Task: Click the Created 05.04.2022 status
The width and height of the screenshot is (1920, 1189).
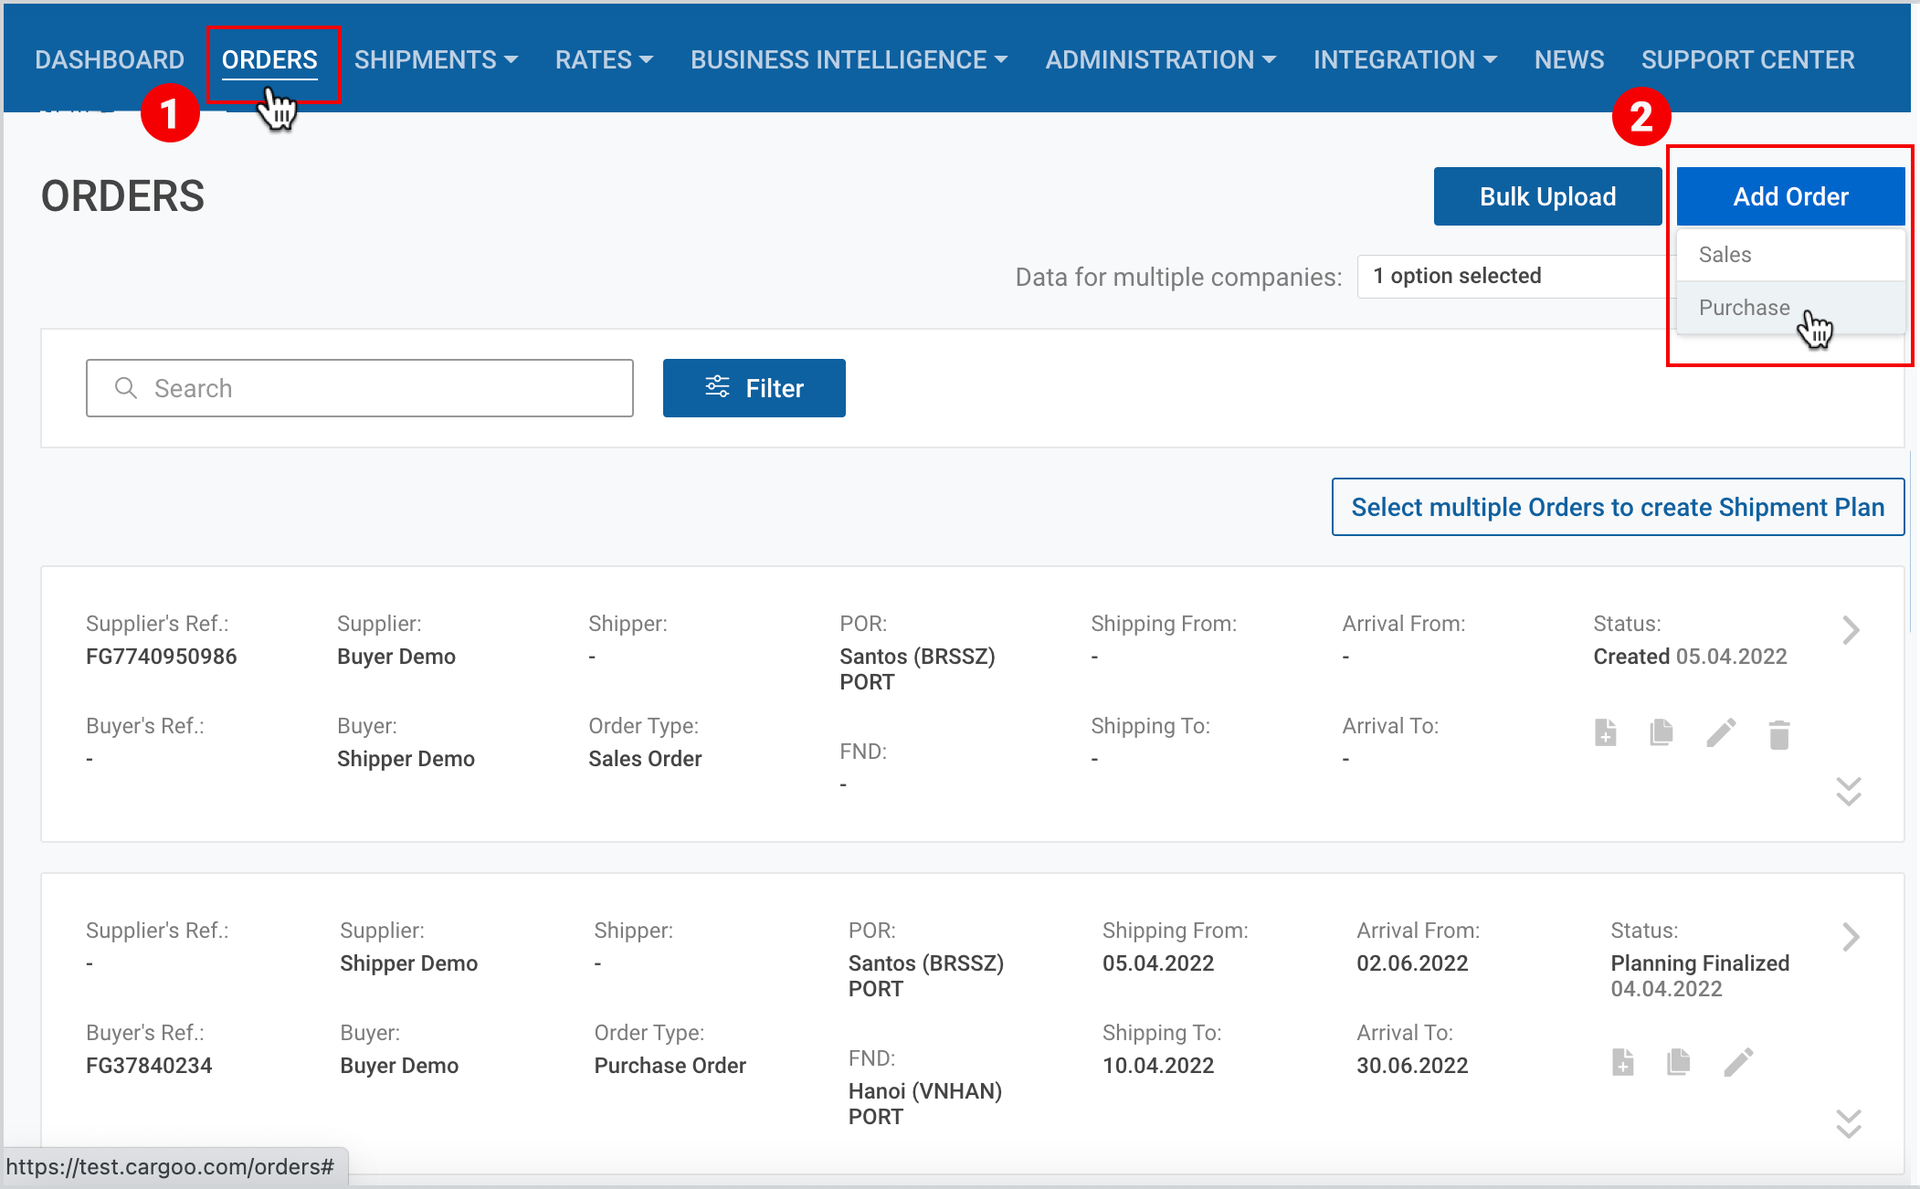Action: (1690, 657)
